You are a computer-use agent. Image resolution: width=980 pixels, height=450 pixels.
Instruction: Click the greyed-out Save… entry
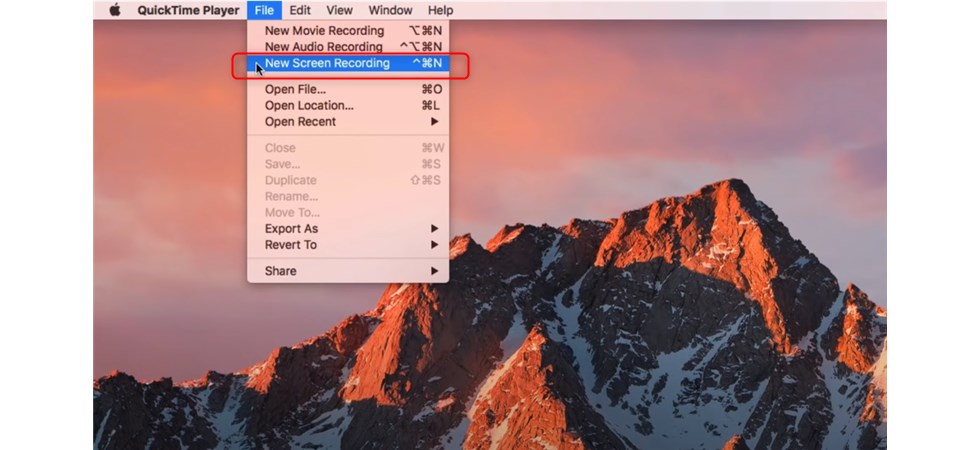point(348,164)
